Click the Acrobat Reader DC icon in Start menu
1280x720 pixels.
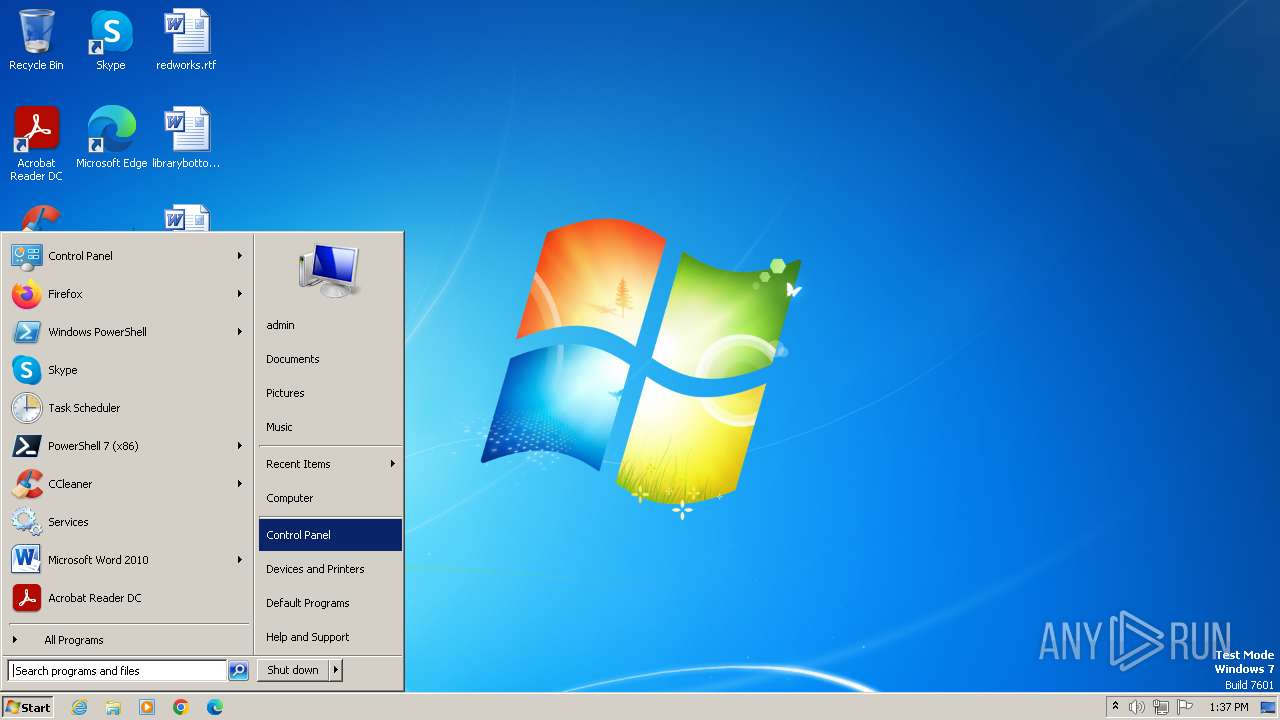26,598
